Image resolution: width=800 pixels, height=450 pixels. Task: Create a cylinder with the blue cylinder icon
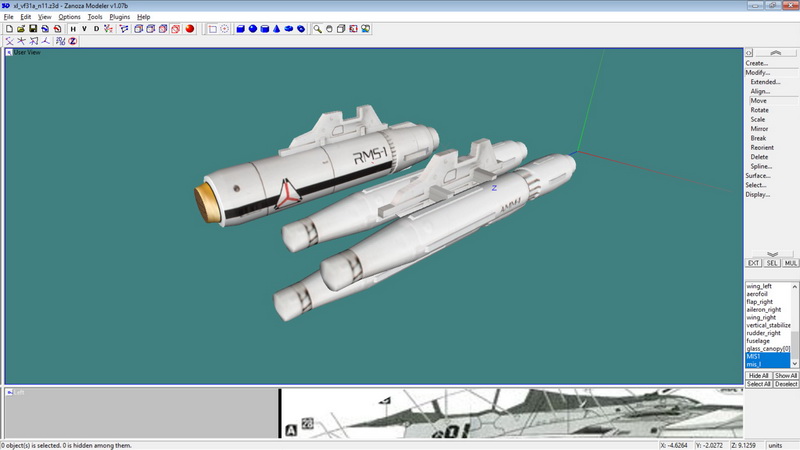click(x=264, y=29)
